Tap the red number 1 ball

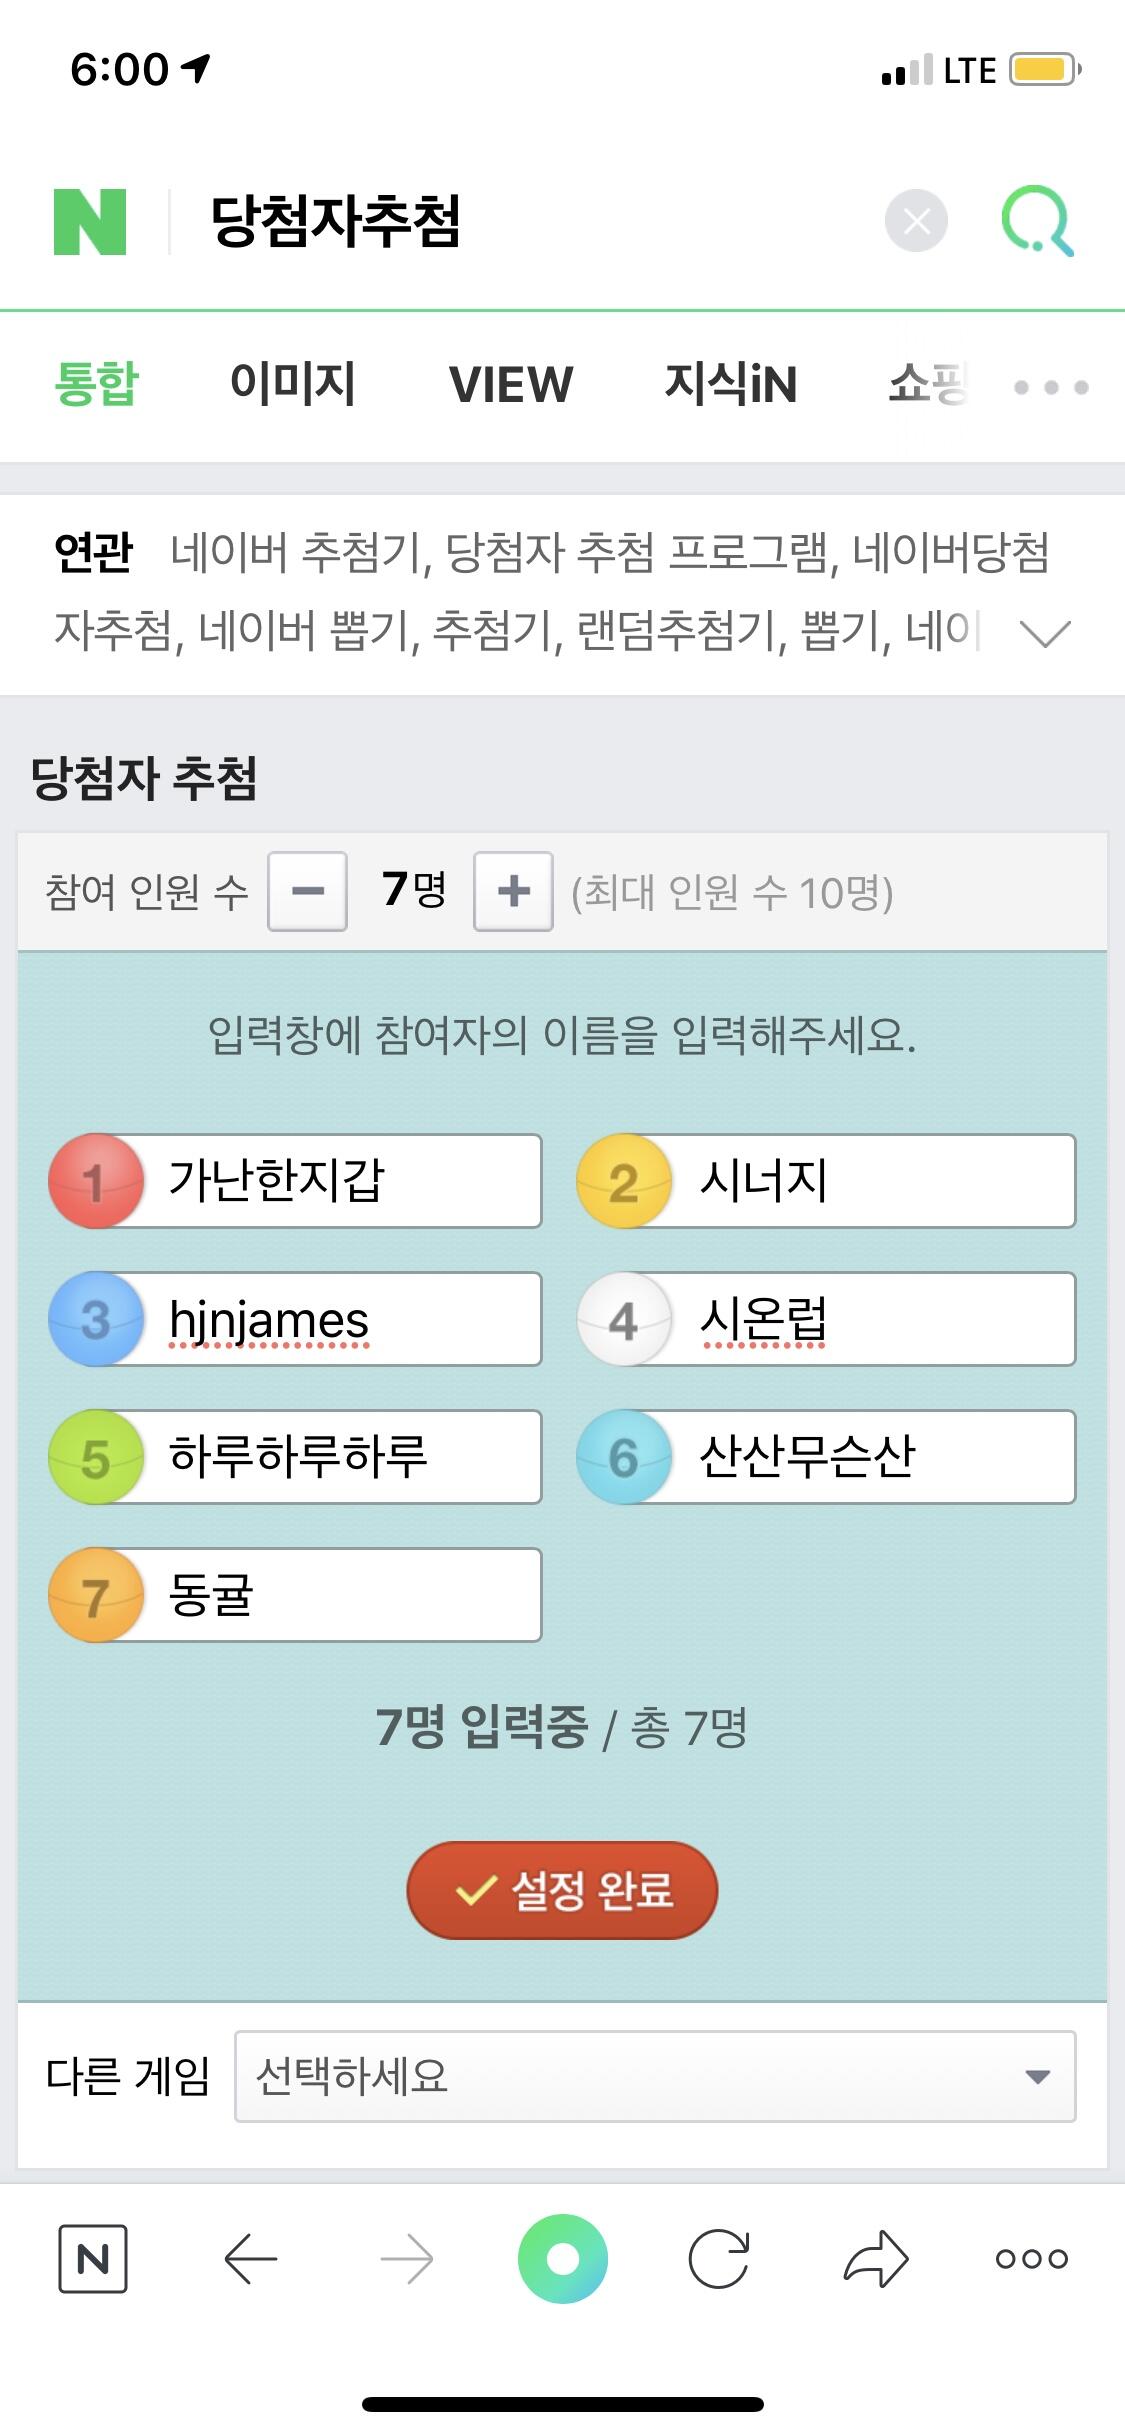pos(95,1181)
